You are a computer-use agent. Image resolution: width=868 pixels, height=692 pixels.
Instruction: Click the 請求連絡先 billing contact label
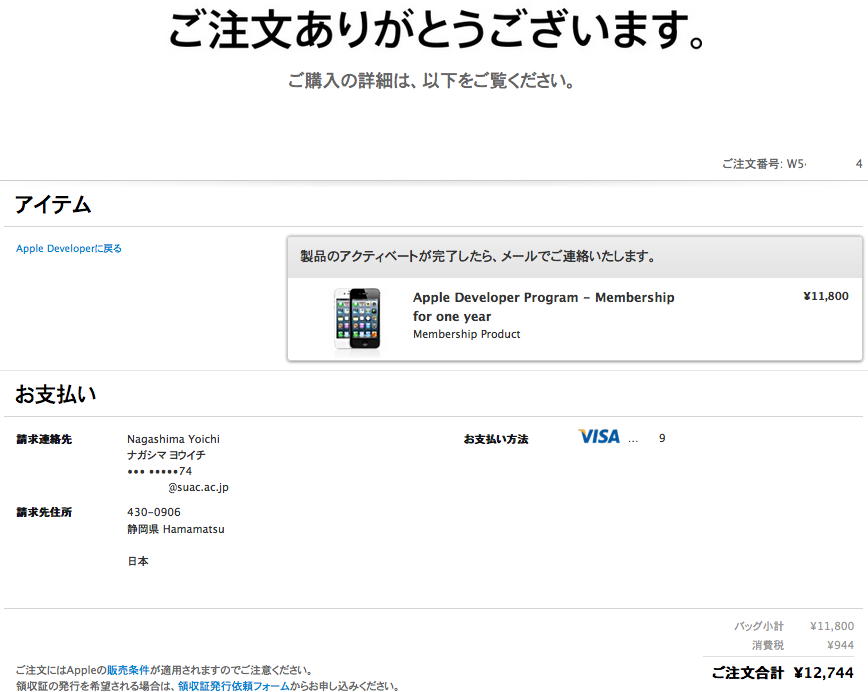click(44, 439)
